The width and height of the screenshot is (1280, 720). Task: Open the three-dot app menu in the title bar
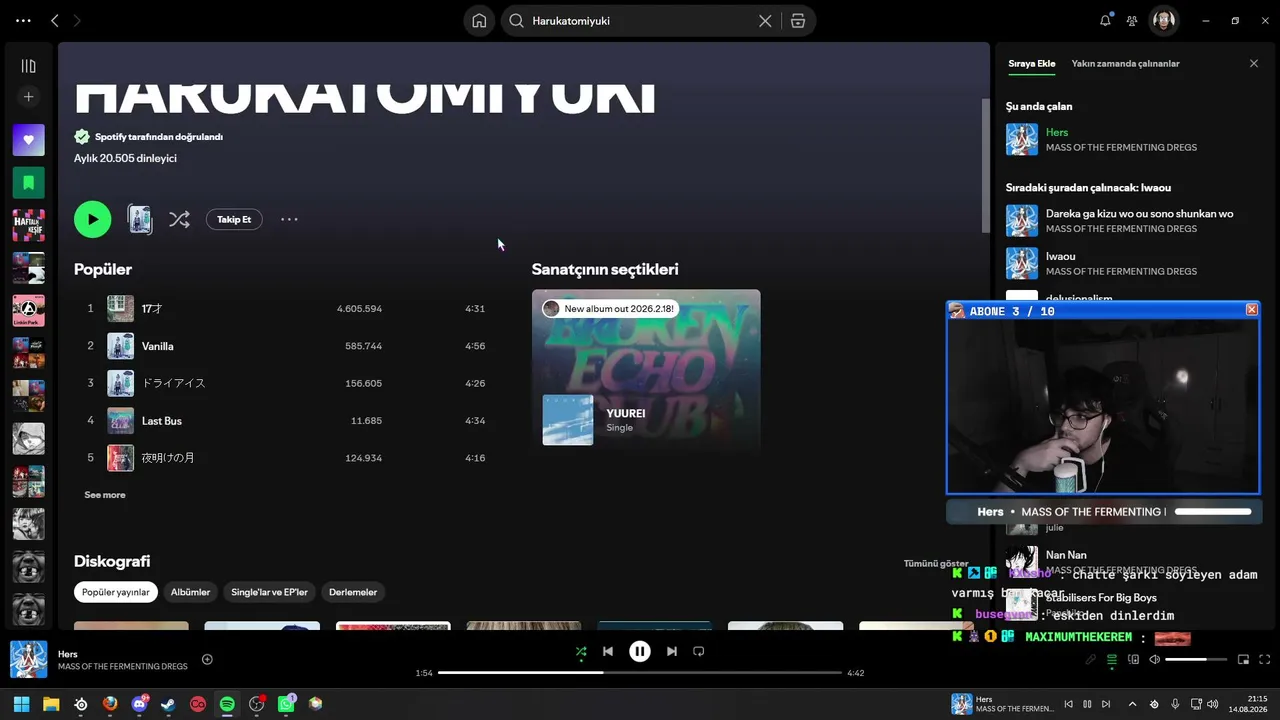tap(23, 21)
